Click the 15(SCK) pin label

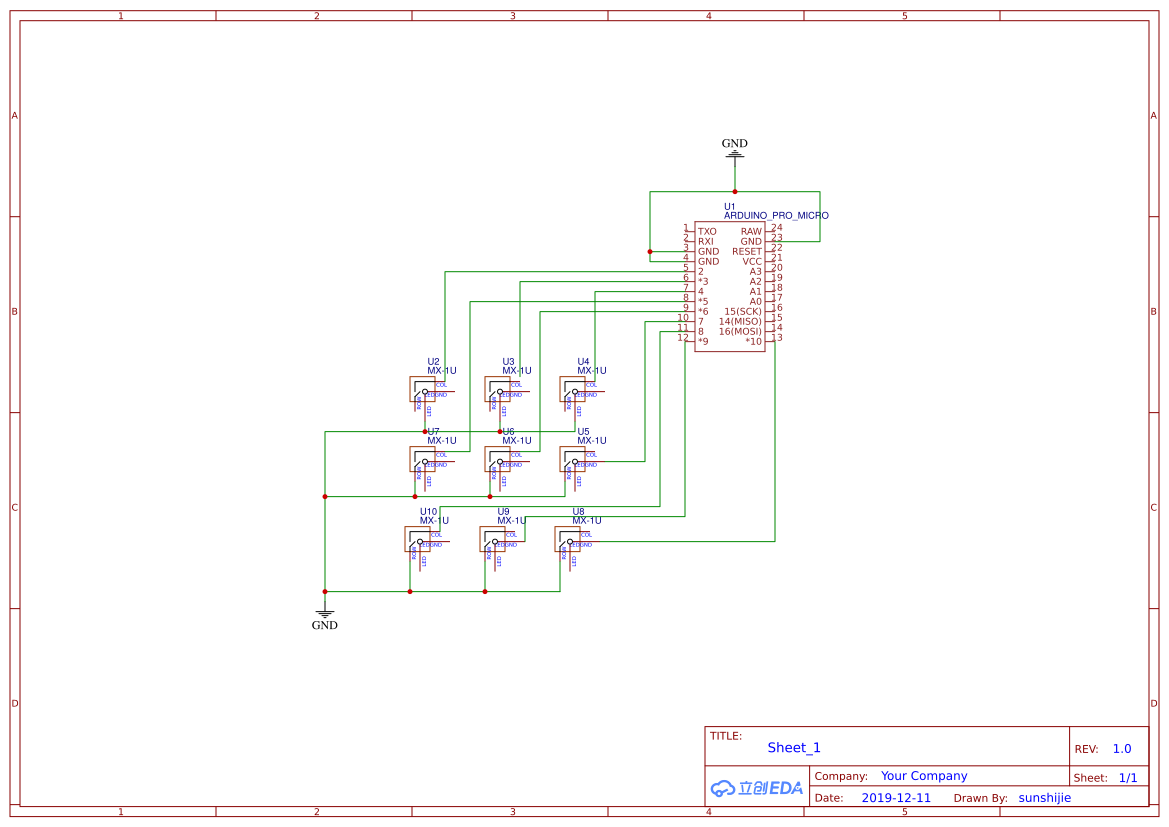(x=743, y=312)
